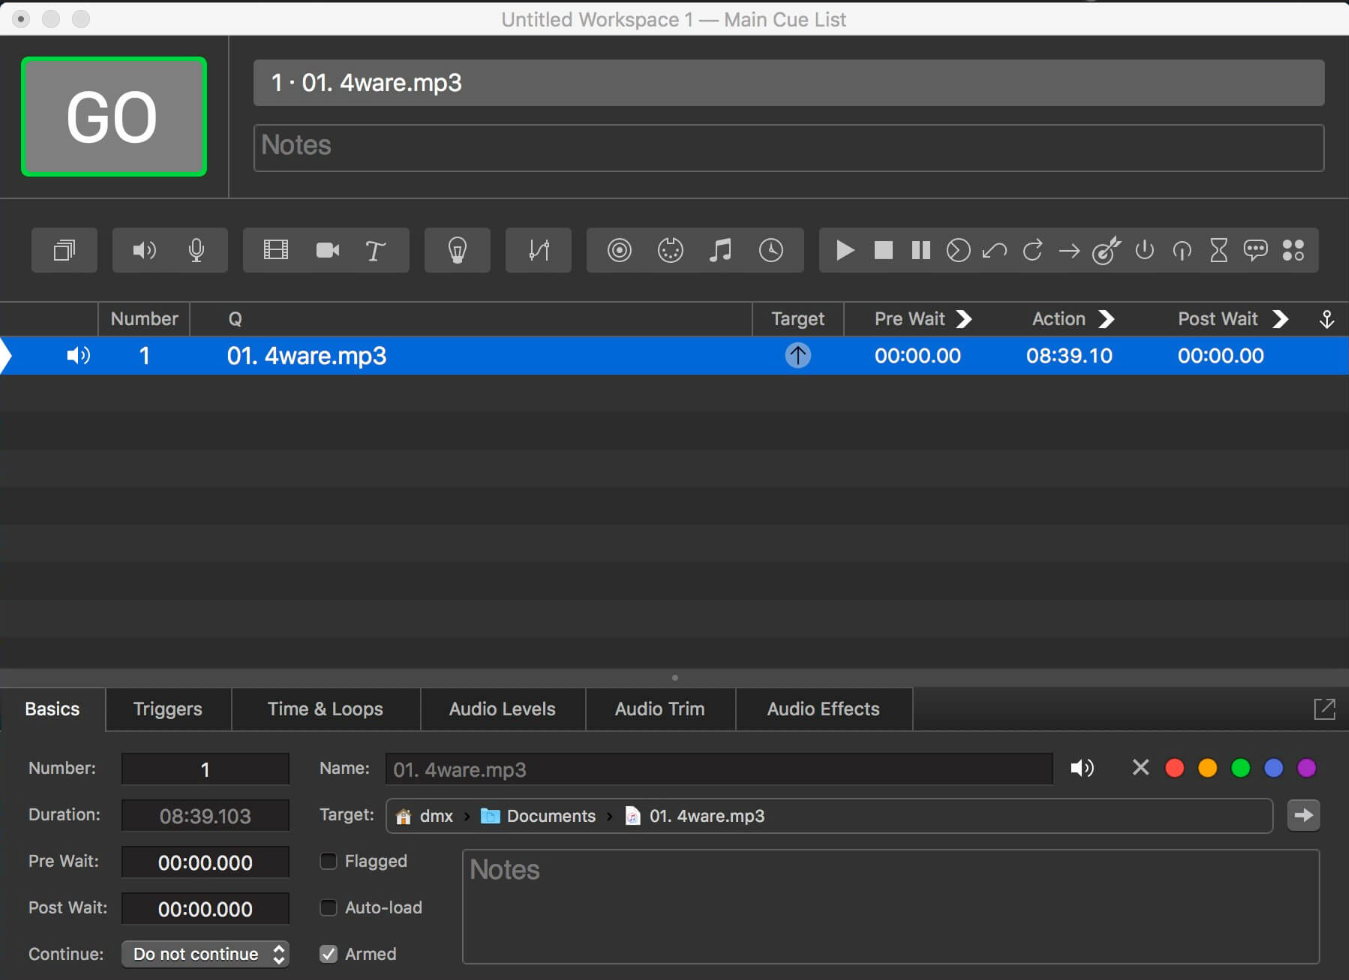Click the Pre Wait column chevron

[x=964, y=319]
